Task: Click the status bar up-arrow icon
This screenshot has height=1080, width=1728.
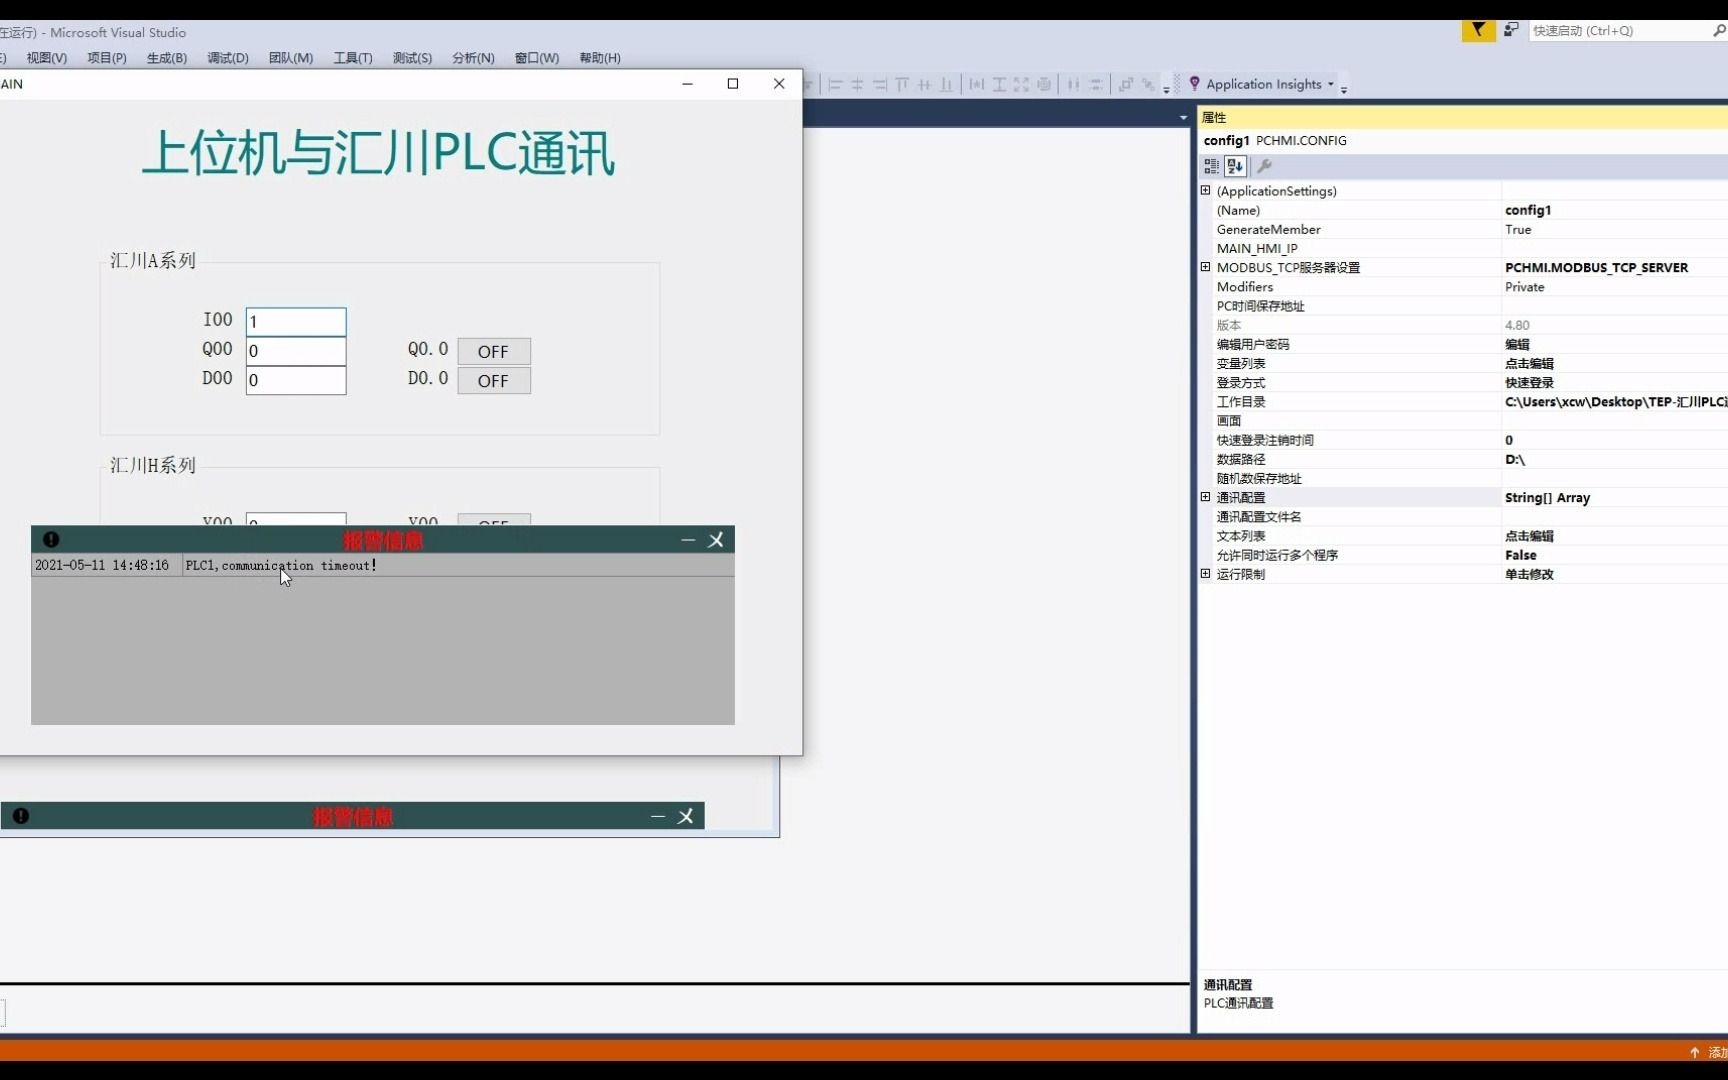Action: (1694, 1052)
